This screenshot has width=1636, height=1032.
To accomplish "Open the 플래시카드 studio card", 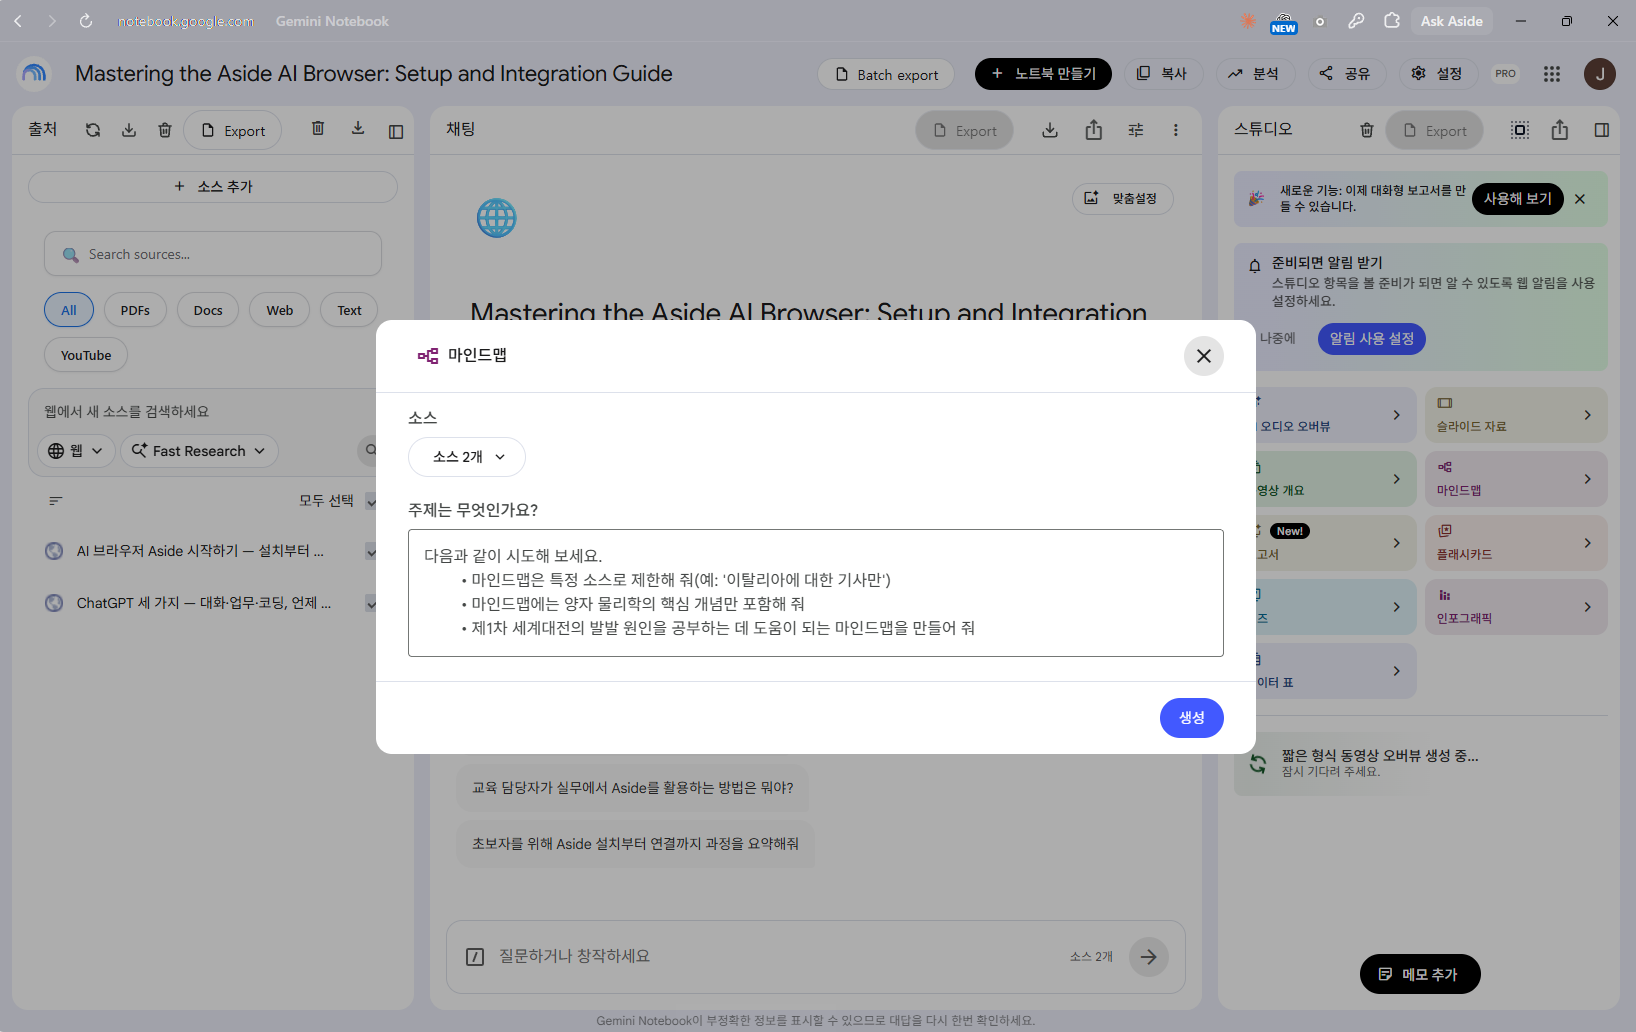I will pos(1516,543).
